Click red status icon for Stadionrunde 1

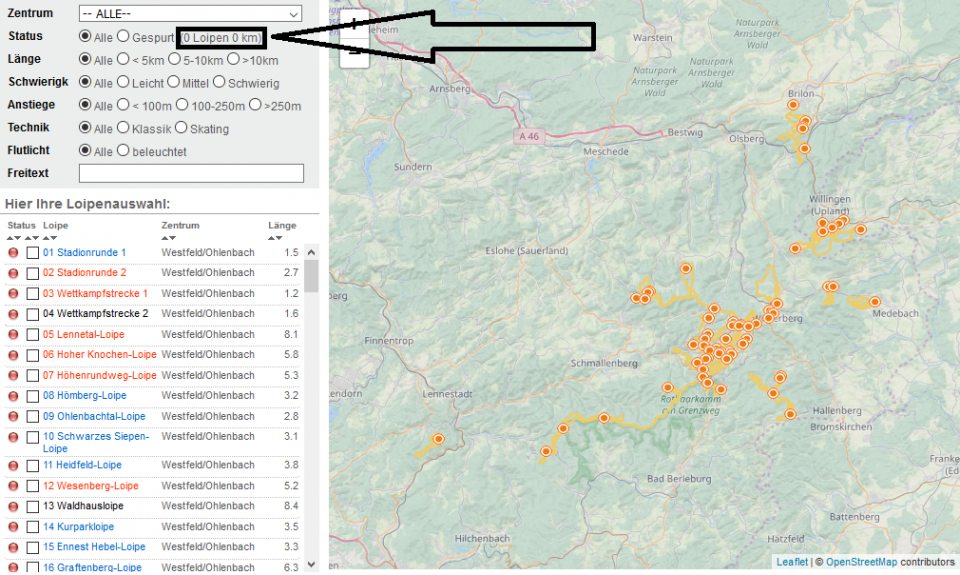pos(14,253)
